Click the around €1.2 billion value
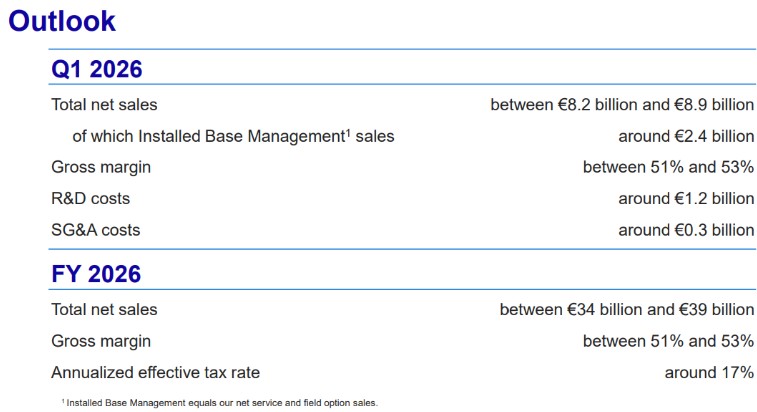This screenshot has width=757, height=412. click(685, 198)
